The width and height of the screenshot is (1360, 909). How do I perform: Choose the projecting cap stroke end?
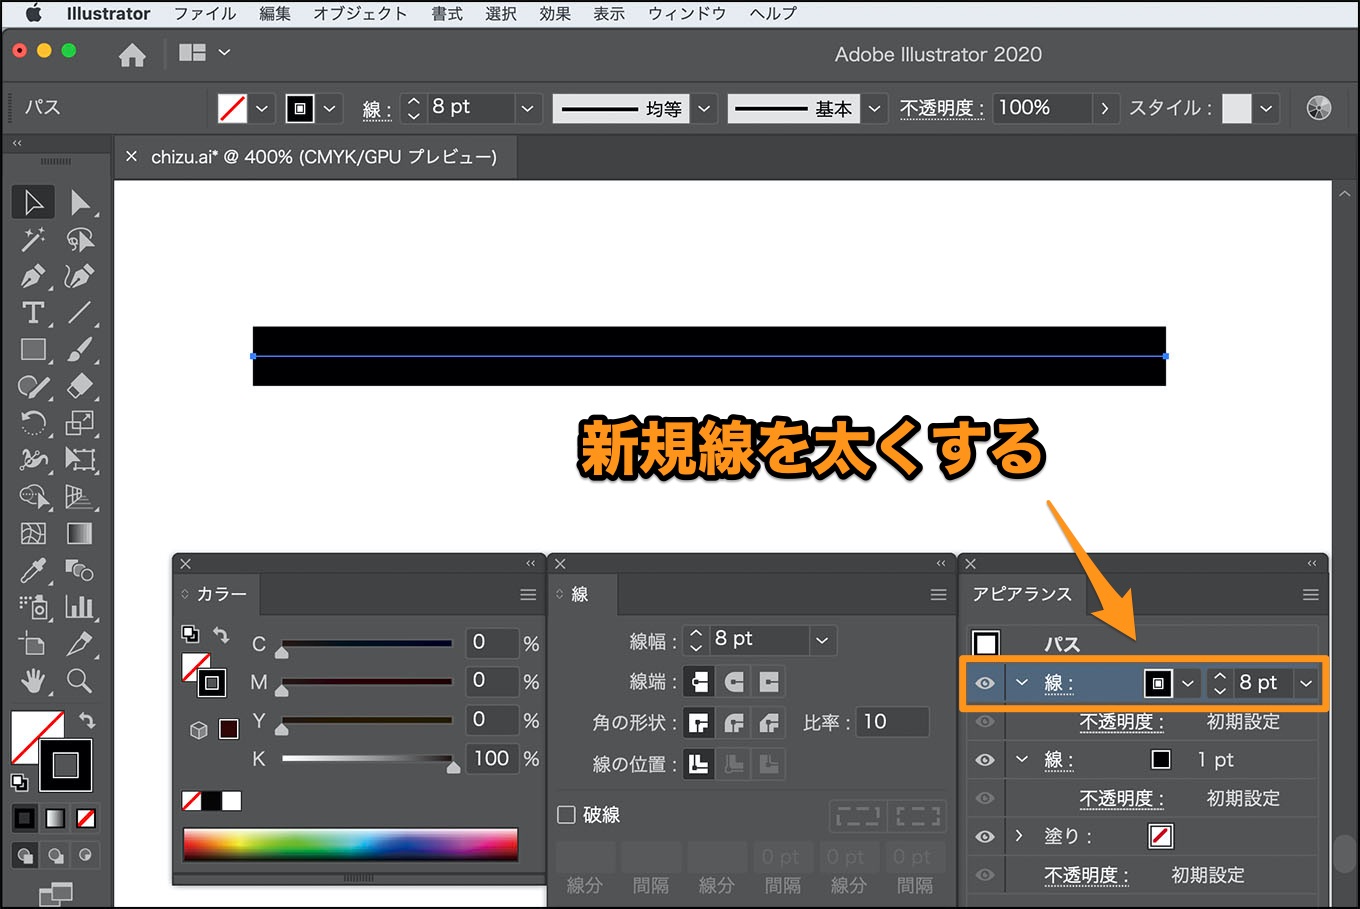[x=769, y=682]
